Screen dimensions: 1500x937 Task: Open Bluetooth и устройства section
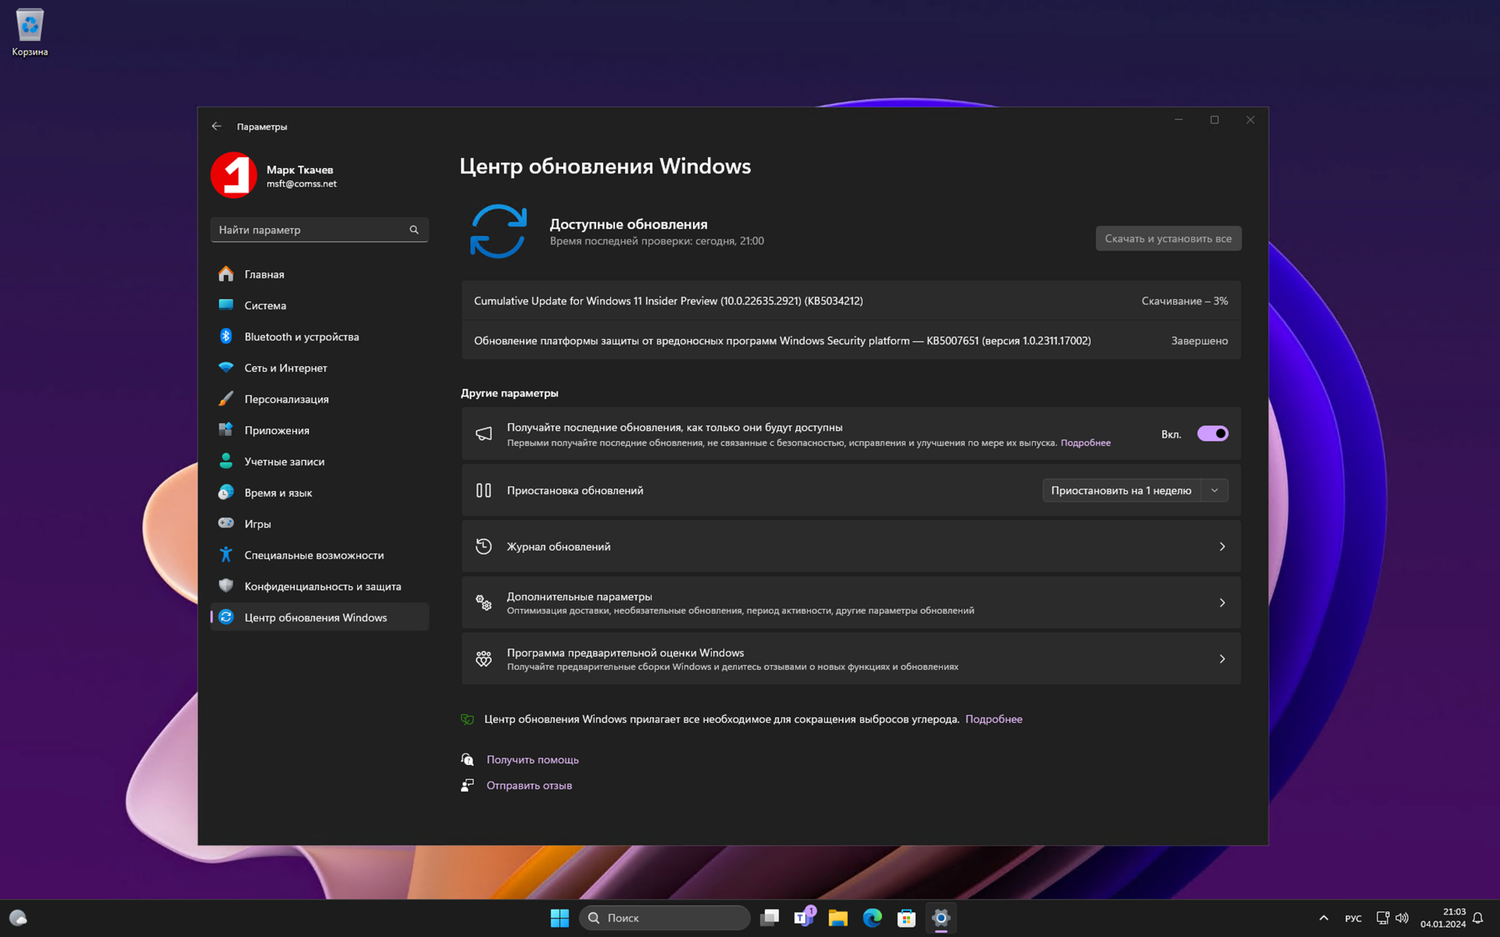320,337
